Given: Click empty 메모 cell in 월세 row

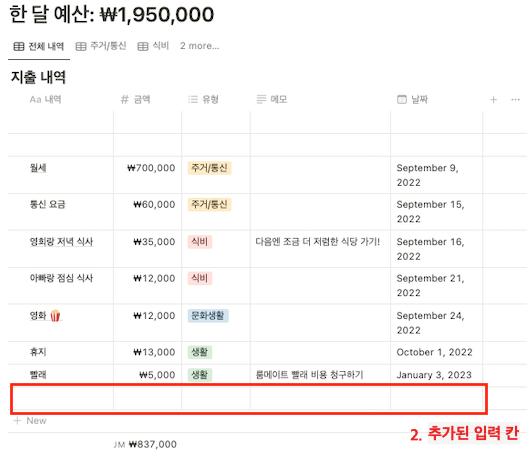Looking at the screenshot, I should click(x=320, y=175).
